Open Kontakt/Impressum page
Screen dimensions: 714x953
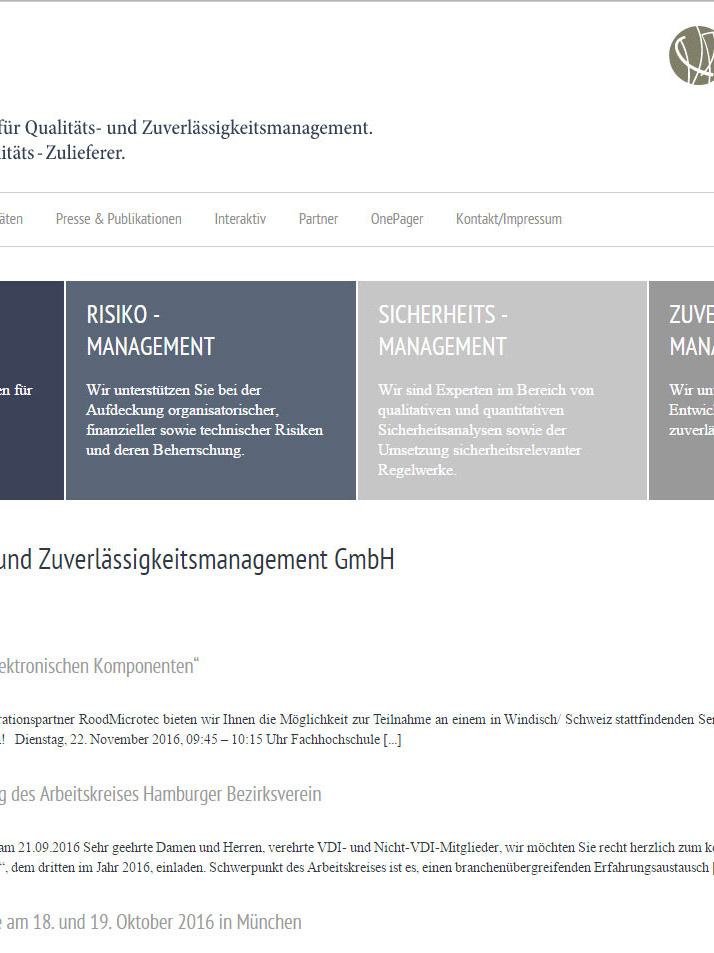click(x=509, y=219)
